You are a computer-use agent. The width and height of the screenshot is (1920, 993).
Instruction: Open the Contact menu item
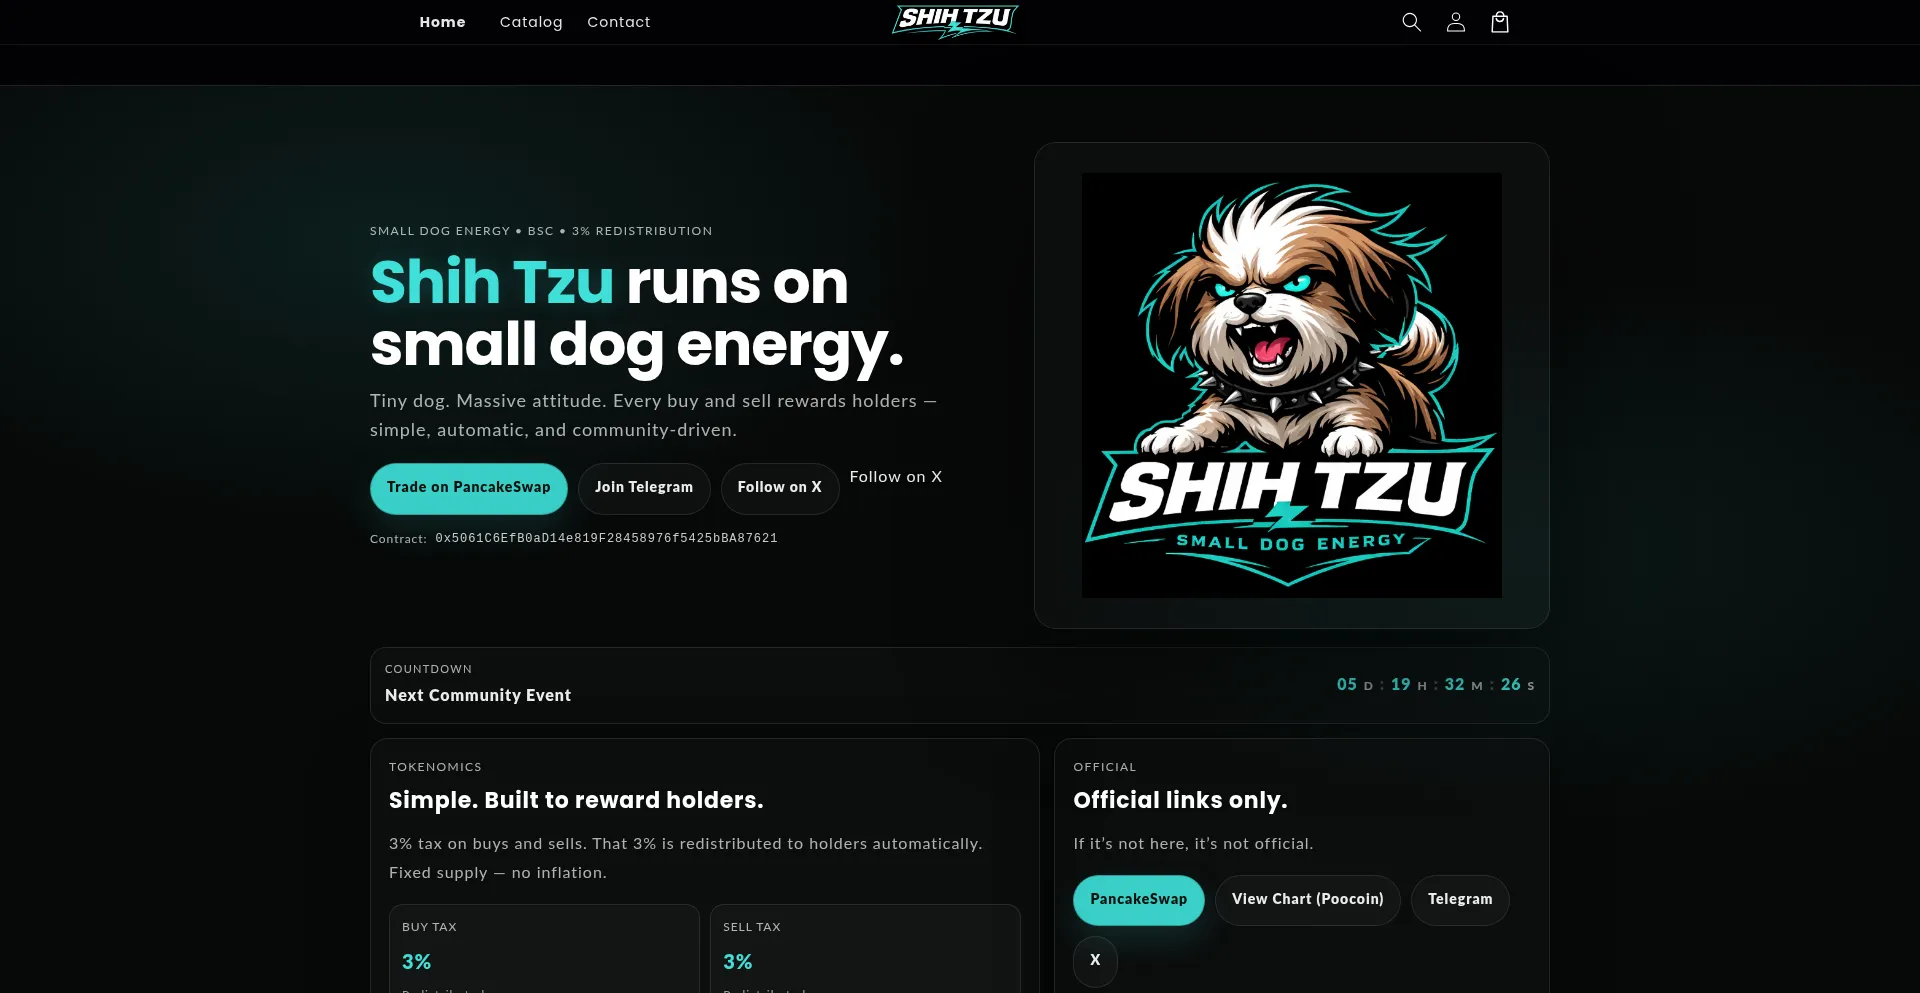[x=619, y=22]
